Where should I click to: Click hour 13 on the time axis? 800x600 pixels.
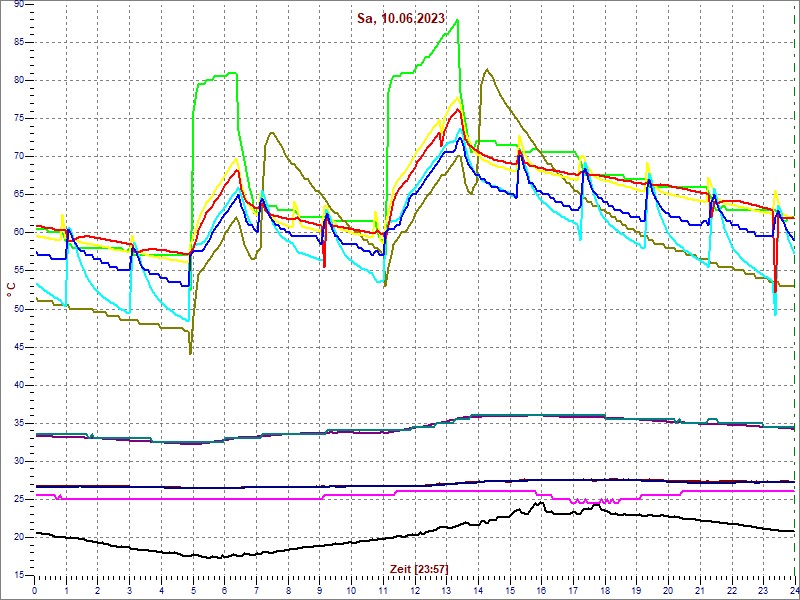(x=446, y=590)
